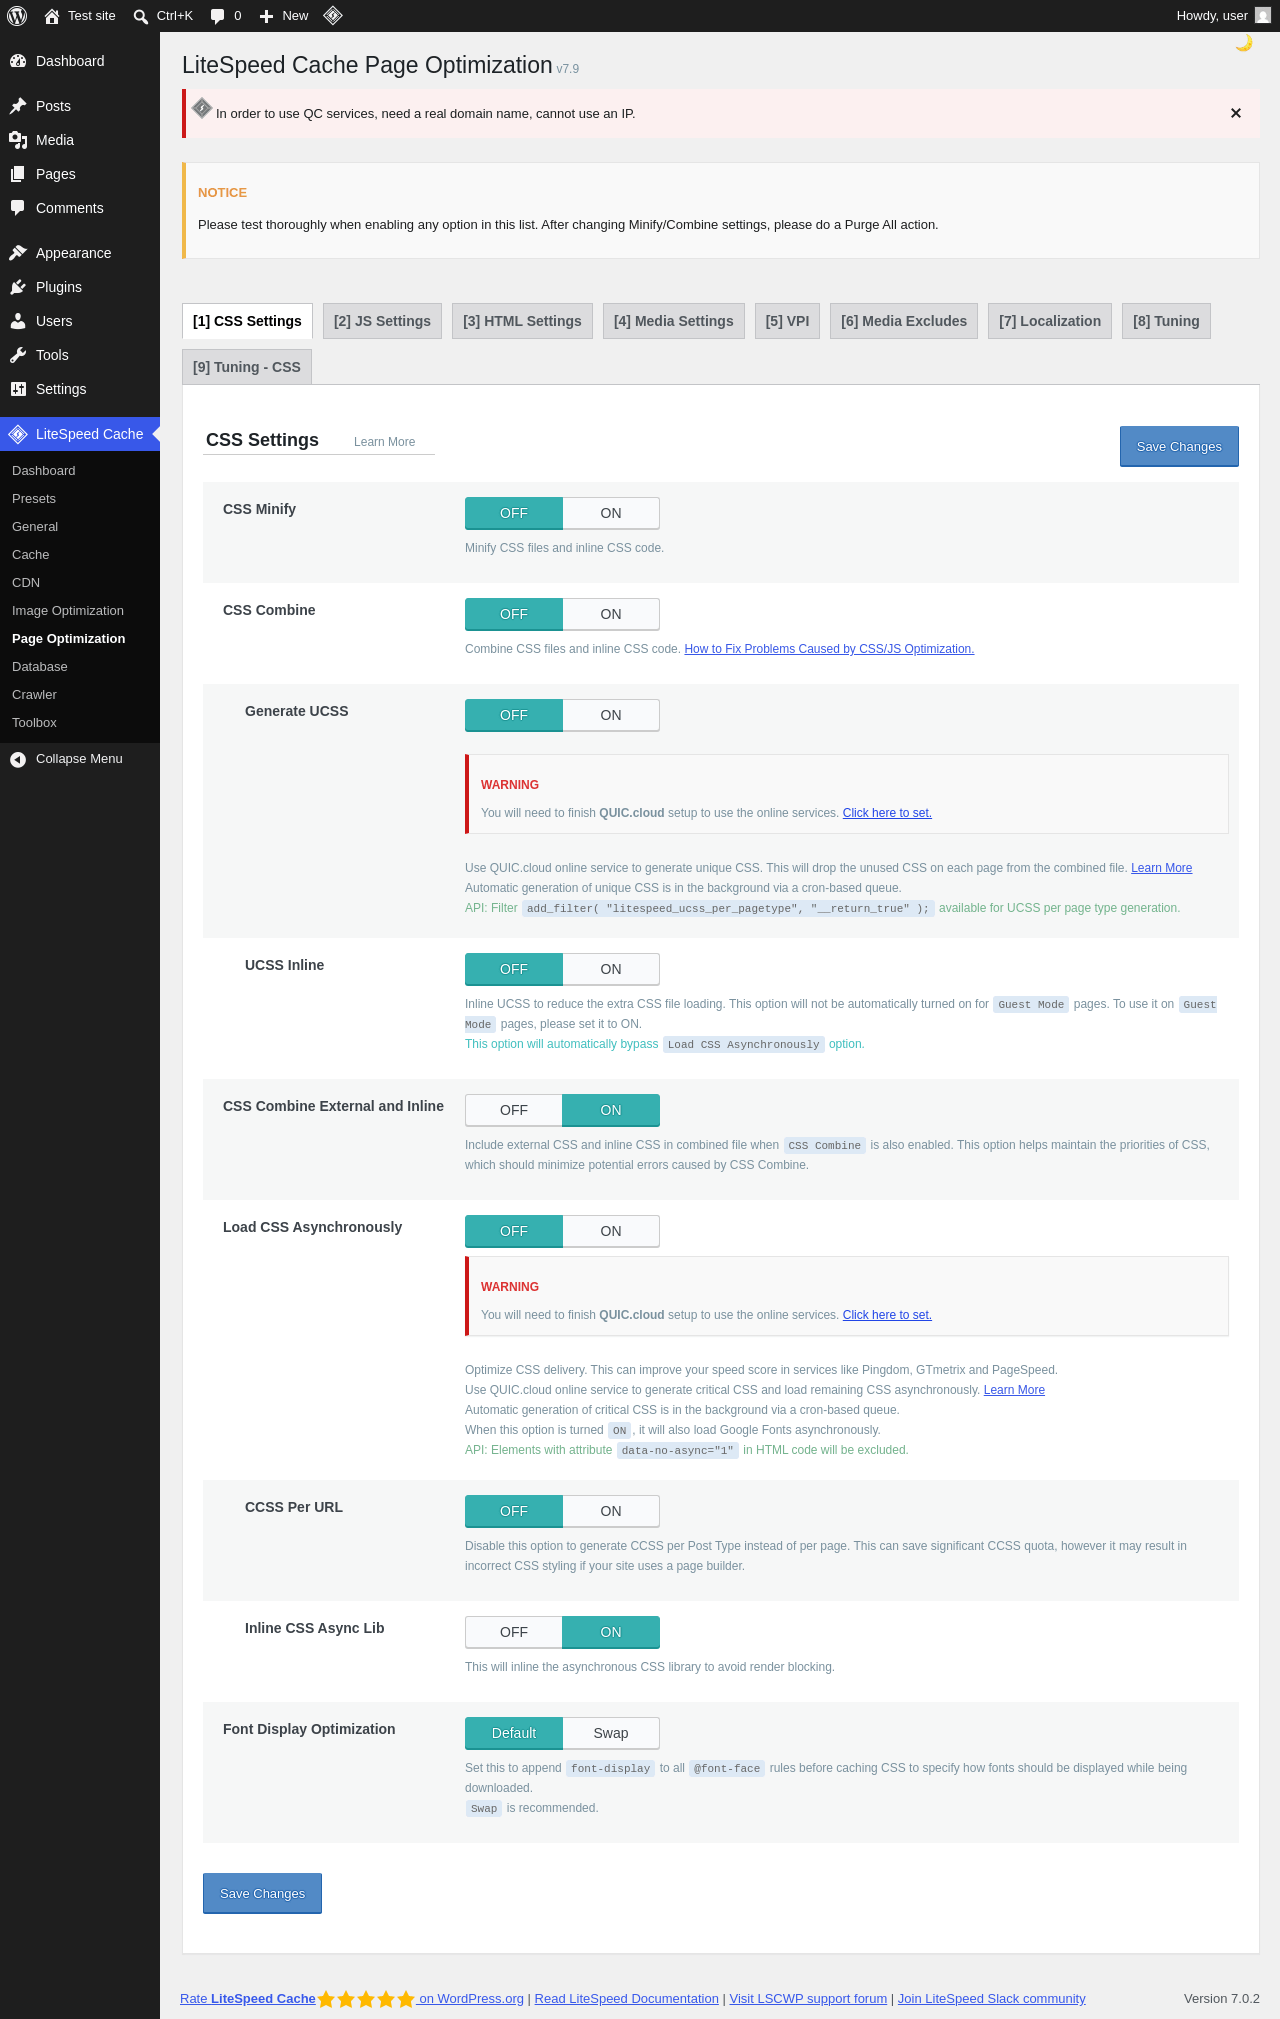Toggle the moon dark mode icon
Image resolution: width=1280 pixels, height=2019 pixels.
(x=1244, y=43)
